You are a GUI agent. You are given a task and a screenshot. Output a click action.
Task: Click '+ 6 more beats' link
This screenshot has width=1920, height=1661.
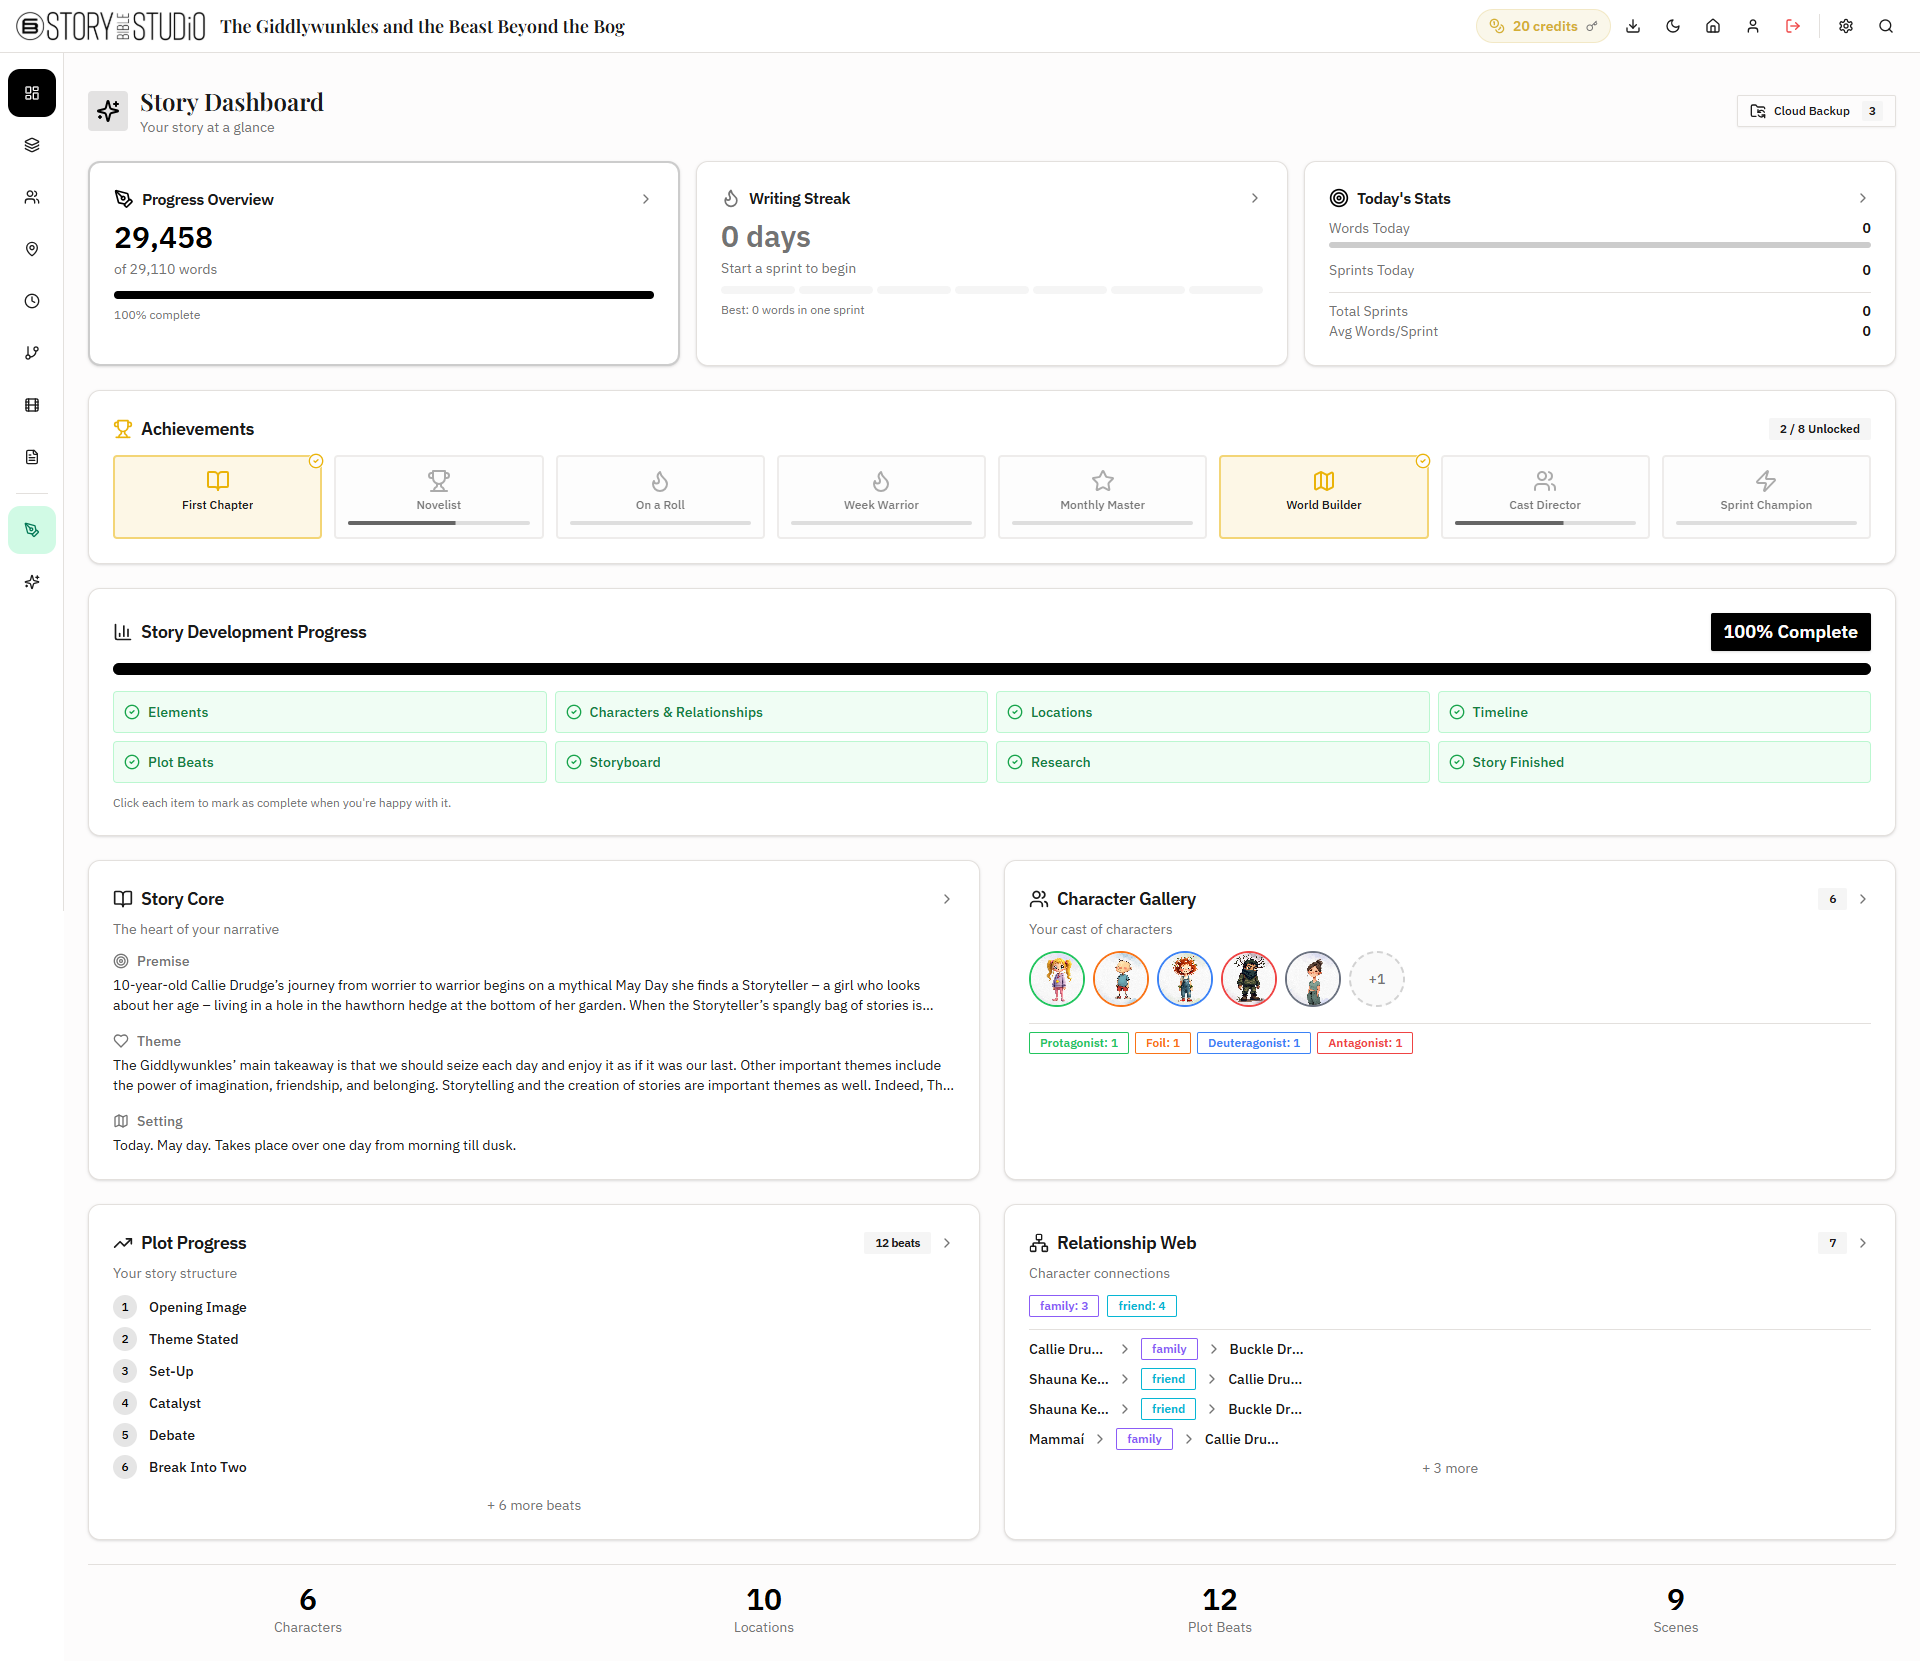(x=534, y=1505)
